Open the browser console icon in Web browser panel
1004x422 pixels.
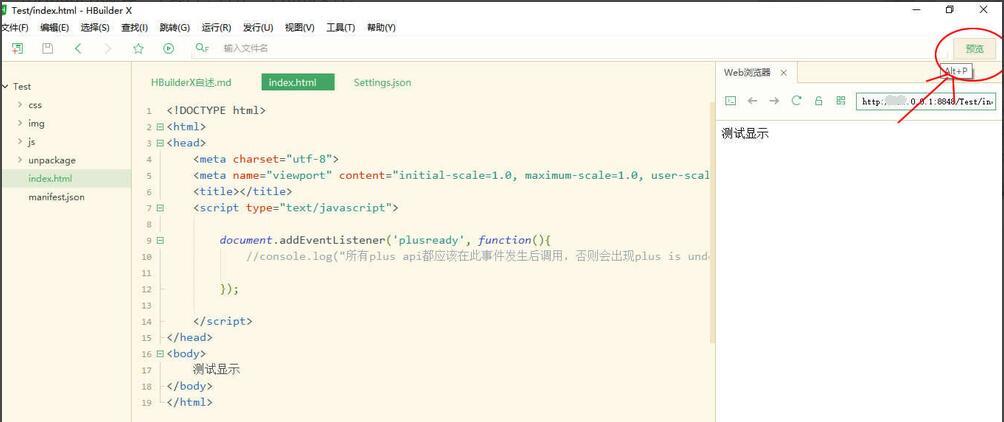click(731, 101)
